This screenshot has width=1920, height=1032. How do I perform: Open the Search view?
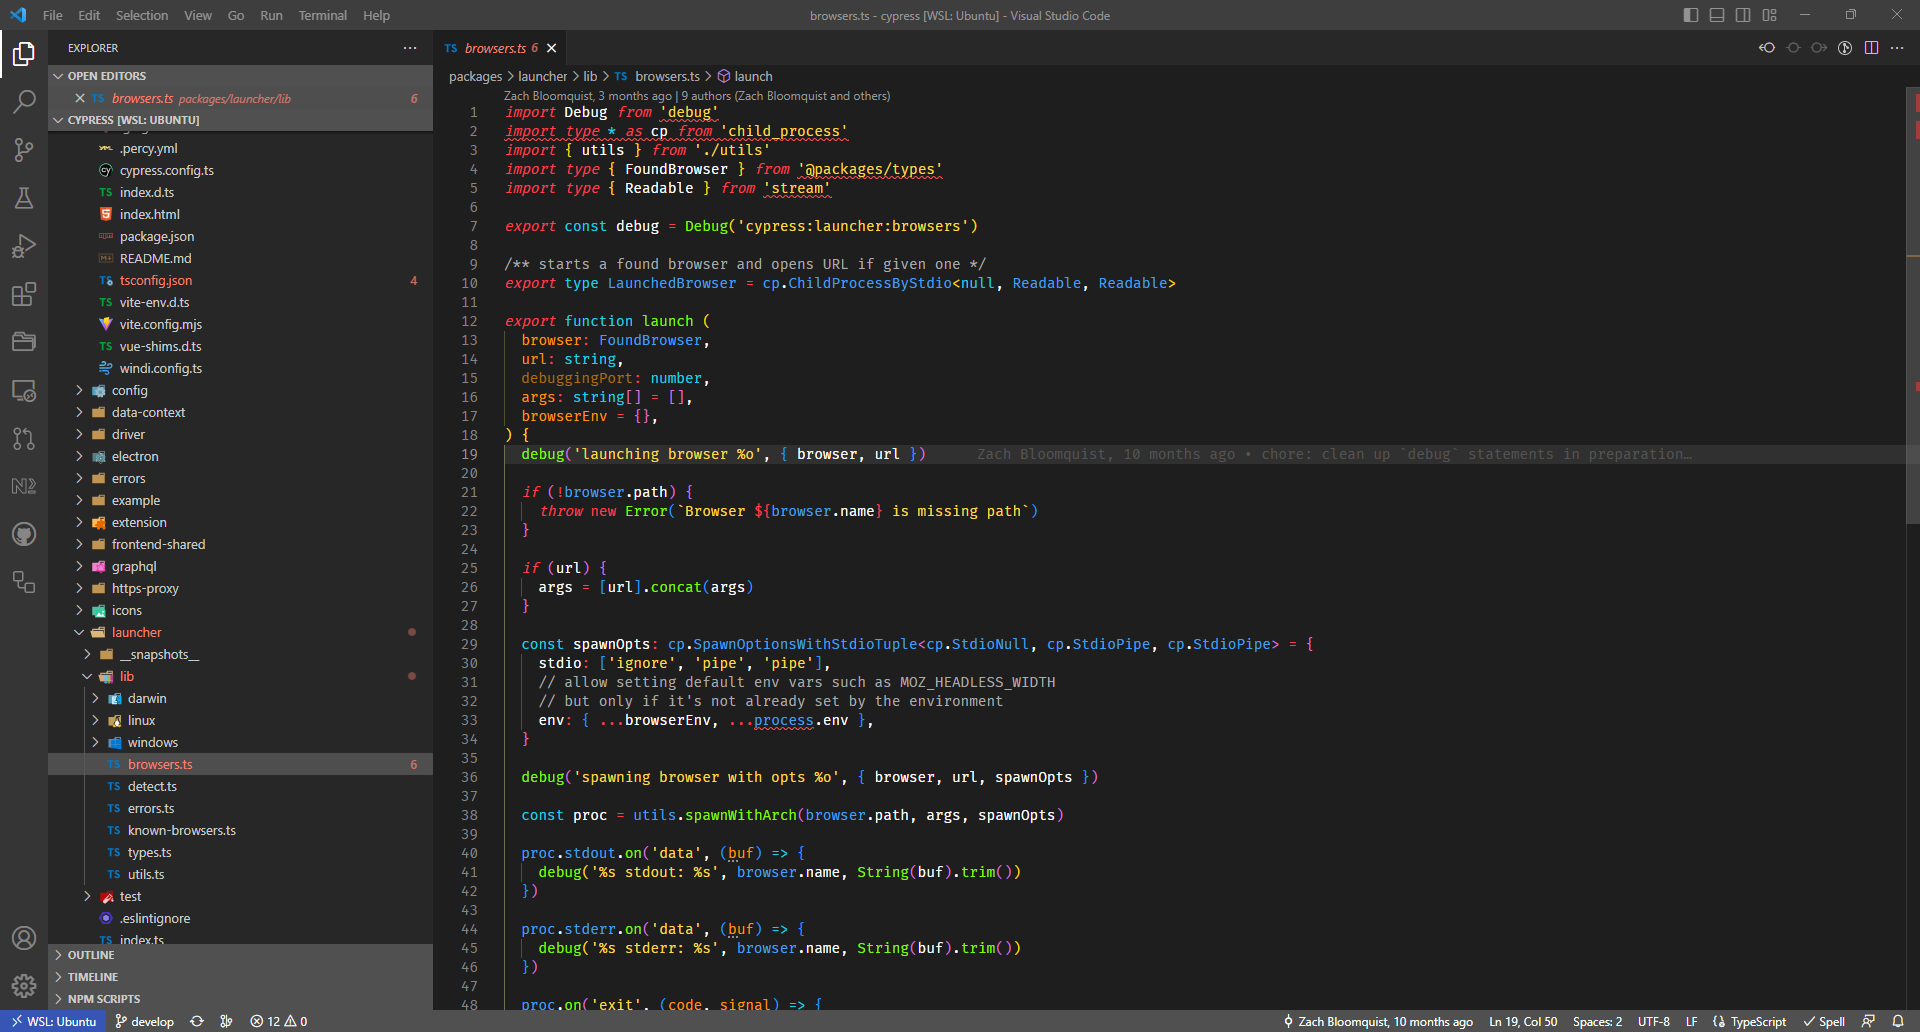(24, 101)
